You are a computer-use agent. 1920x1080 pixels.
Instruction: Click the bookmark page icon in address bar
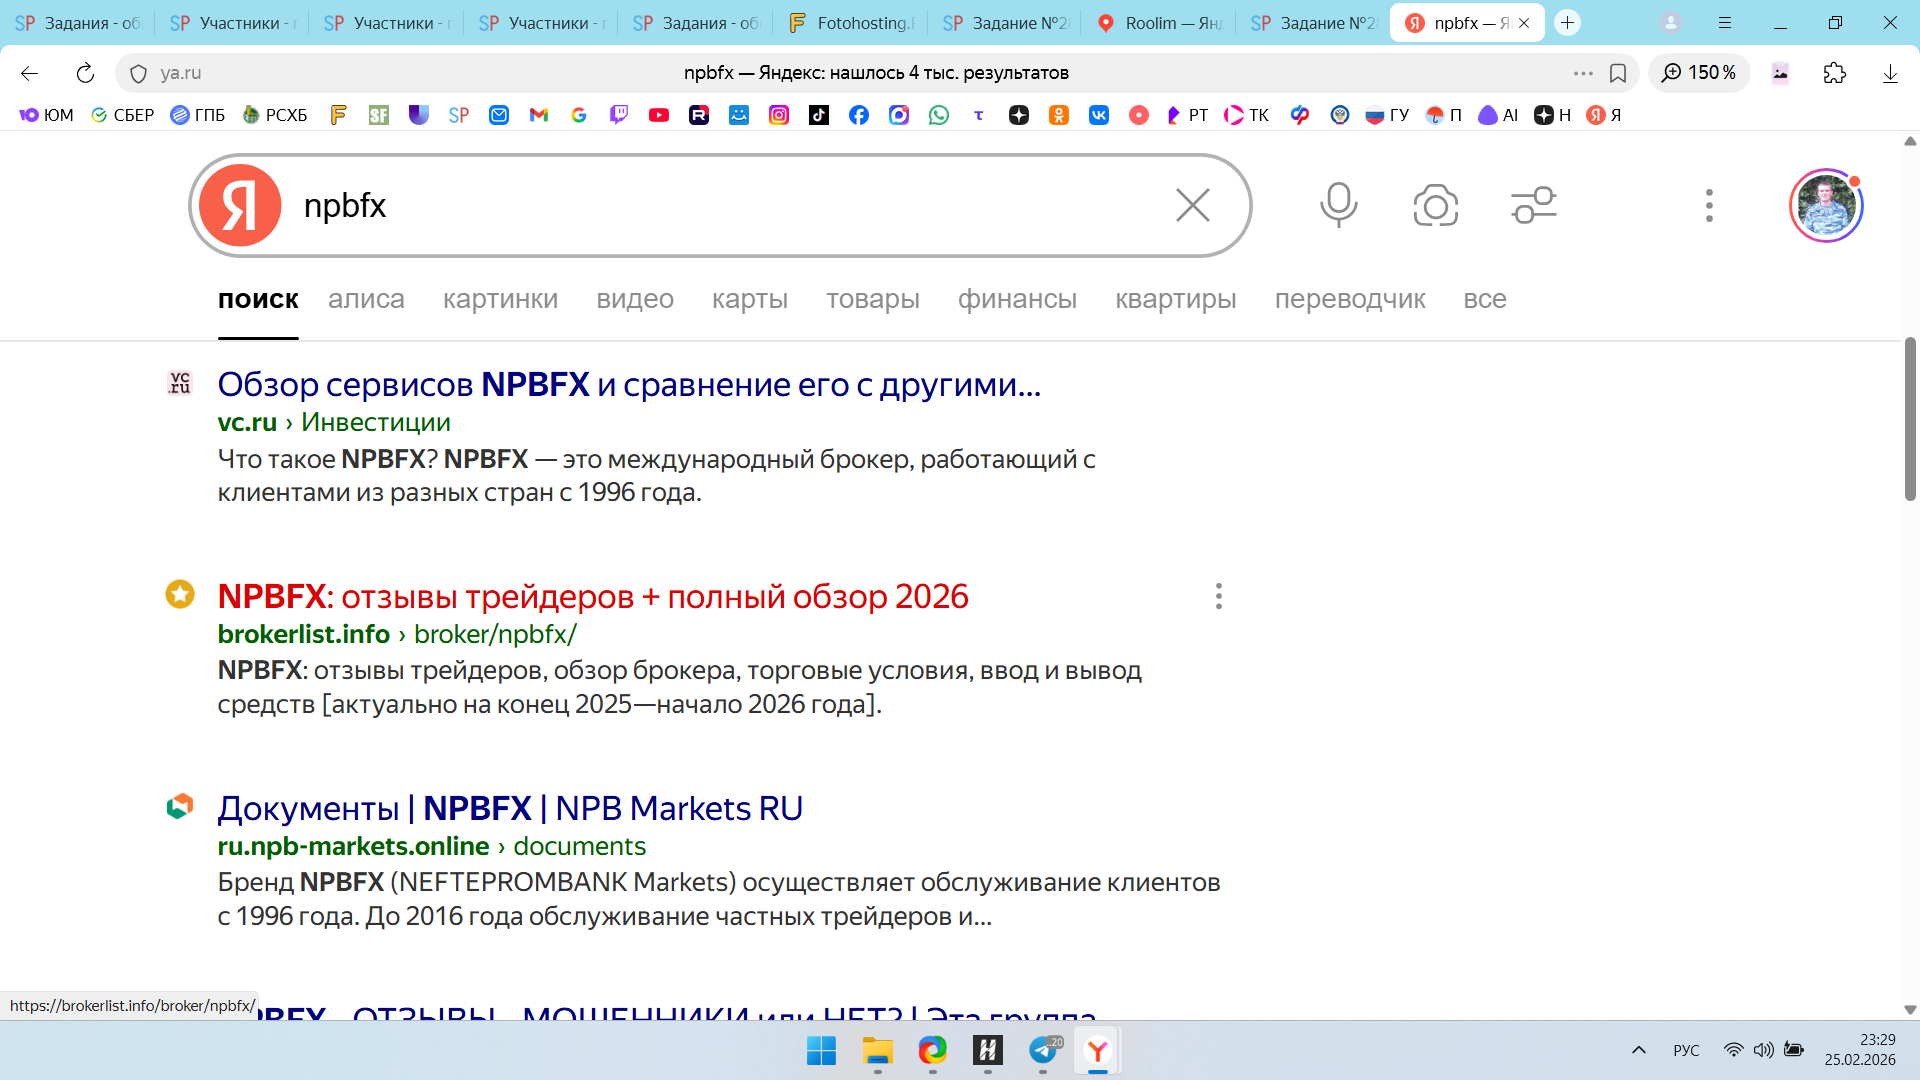click(x=1618, y=73)
